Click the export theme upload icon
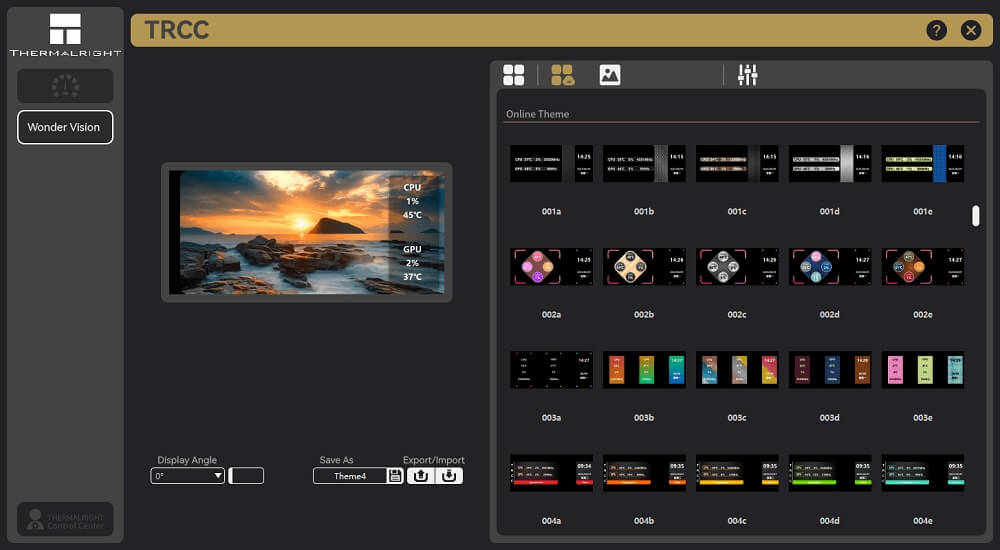The width and height of the screenshot is (1000, 550). (421, 476)
